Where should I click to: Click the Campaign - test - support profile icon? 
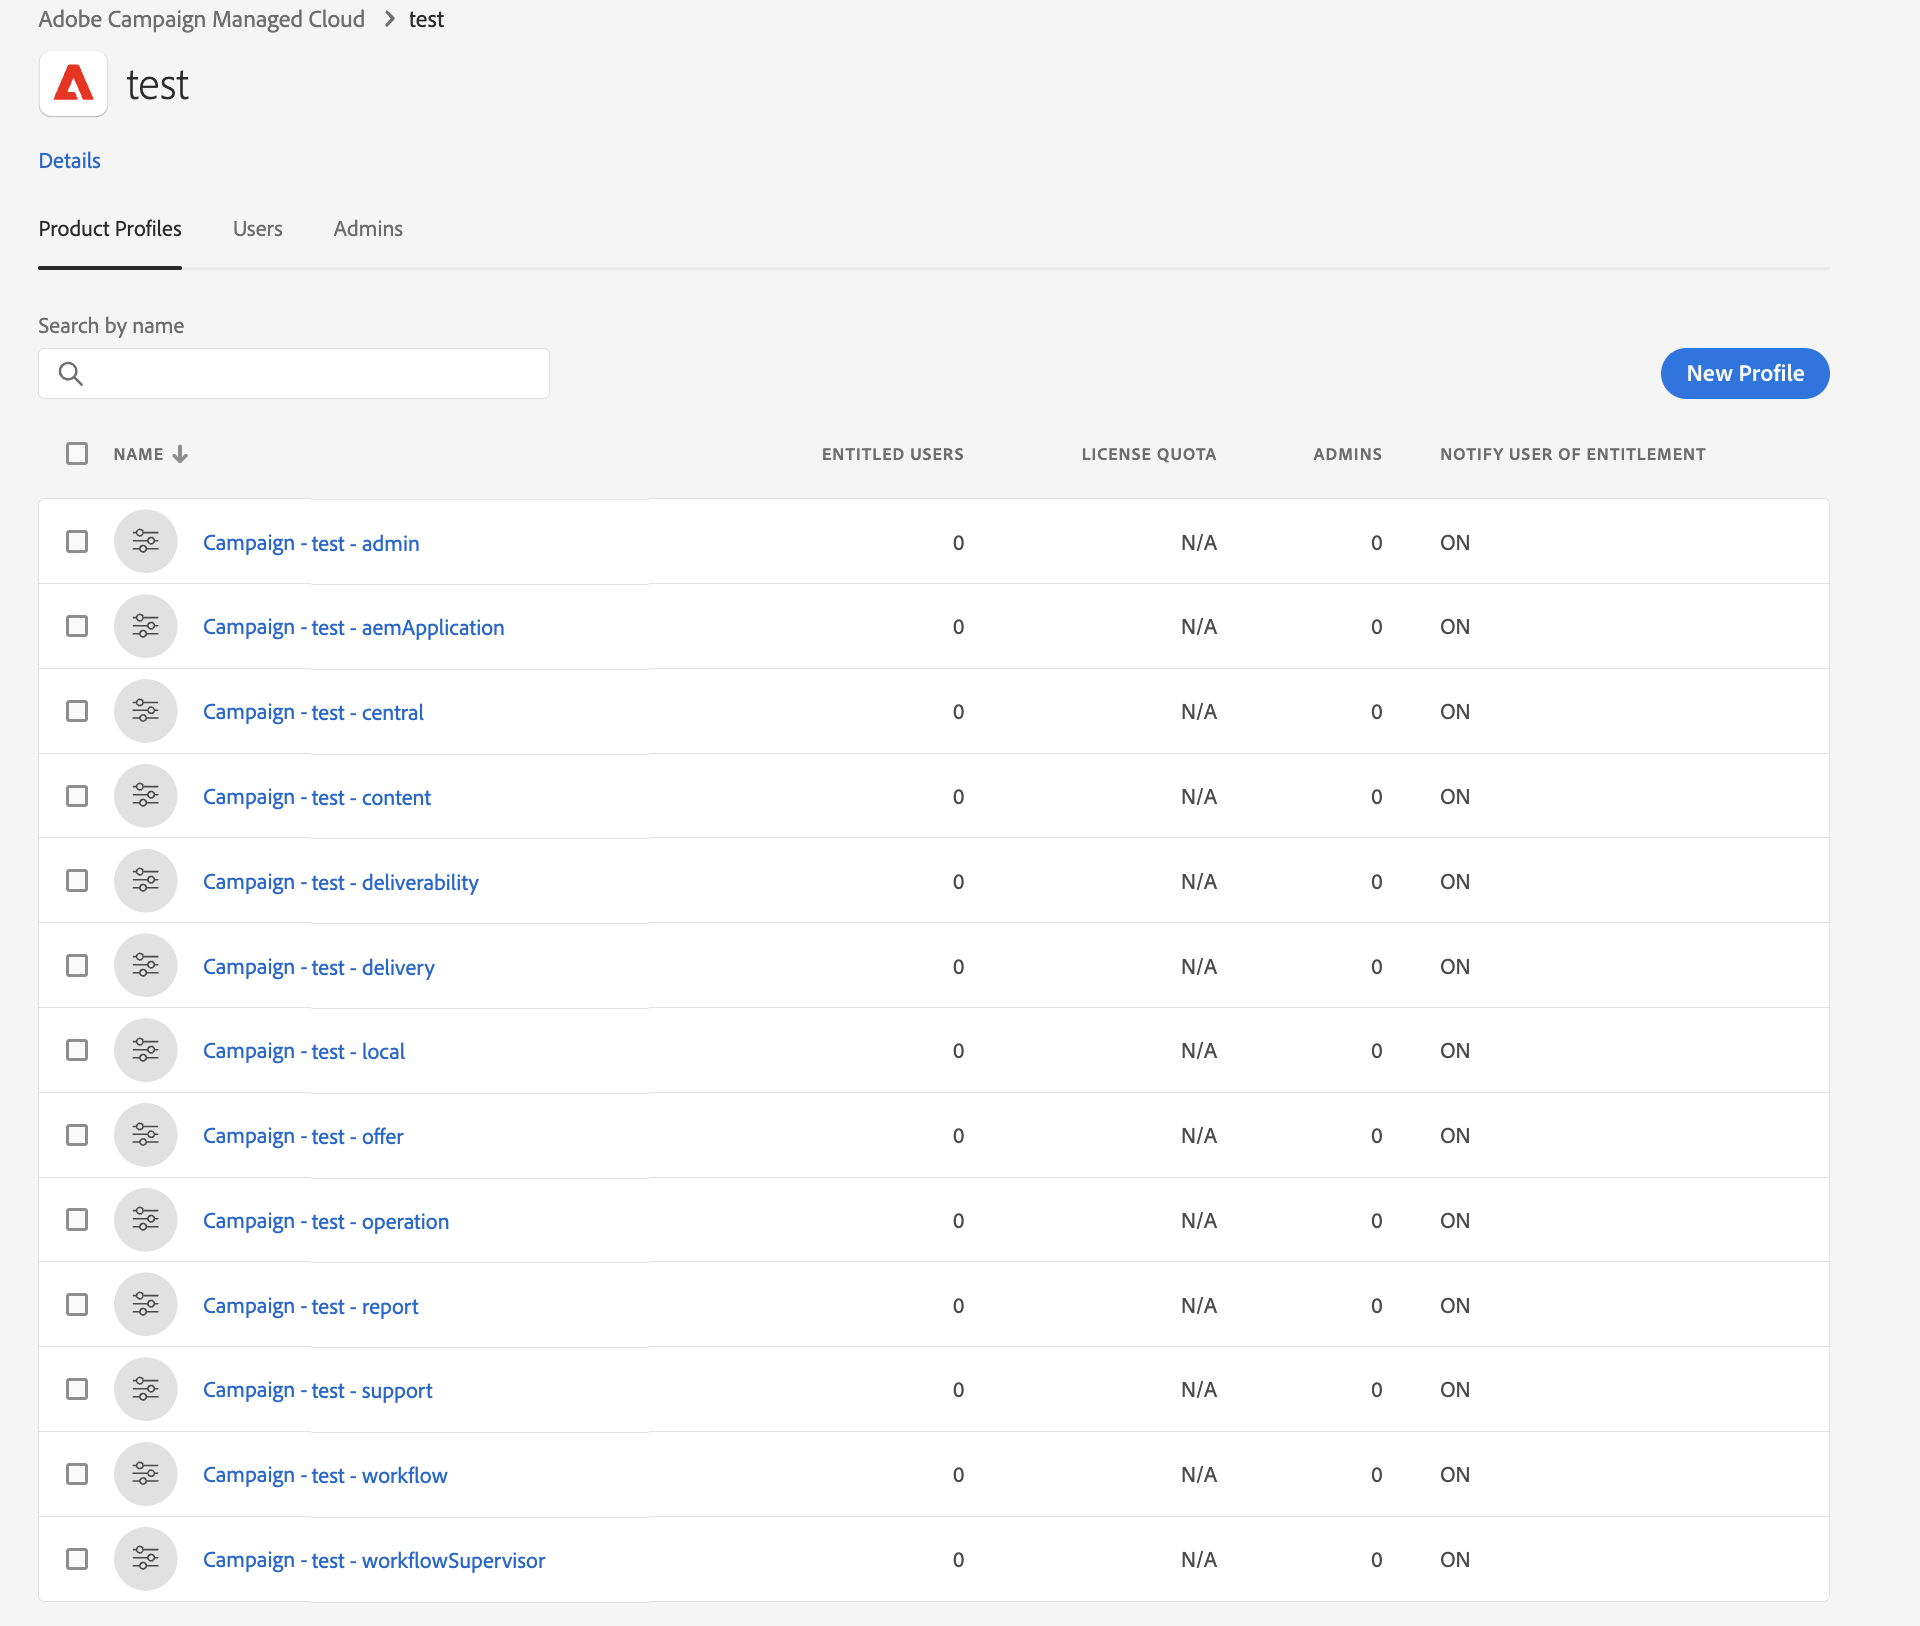click(x=145, y=1387)
